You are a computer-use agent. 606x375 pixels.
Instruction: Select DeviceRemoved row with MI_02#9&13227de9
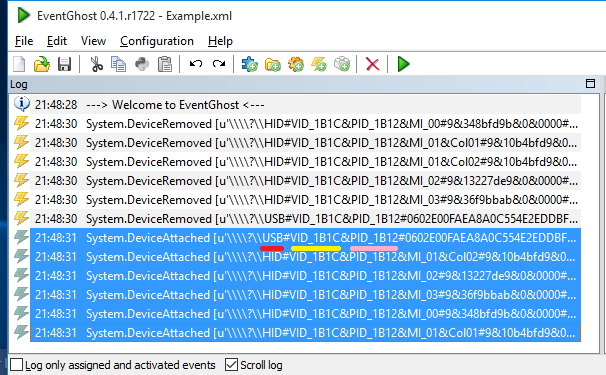[x=305, y=181]
